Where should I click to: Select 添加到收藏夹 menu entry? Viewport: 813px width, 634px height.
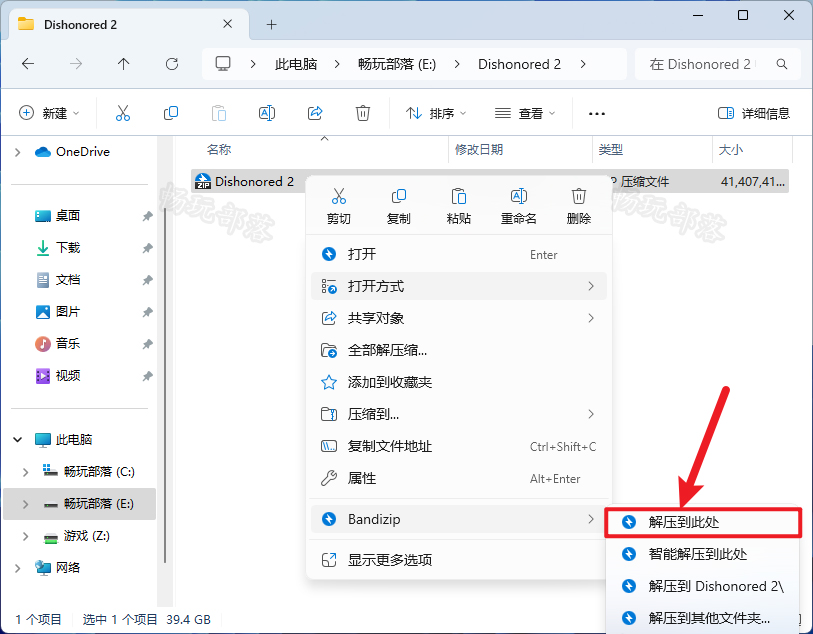click(459, 383)
